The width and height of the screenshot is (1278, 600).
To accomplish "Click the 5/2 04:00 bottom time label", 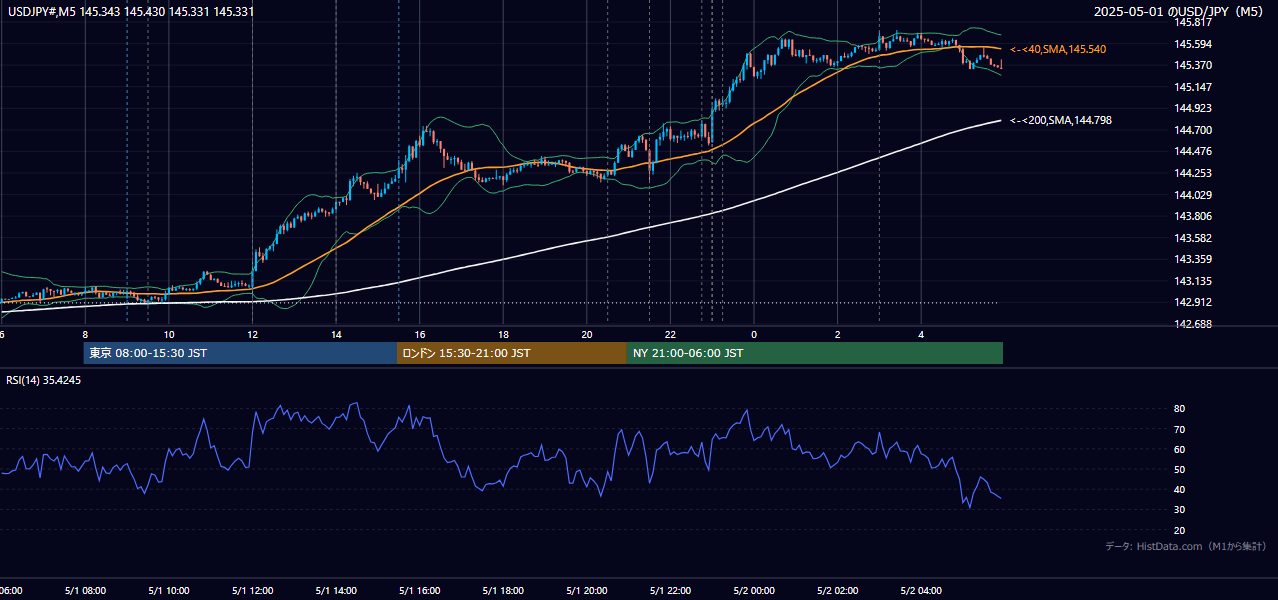I will (921, 591).
